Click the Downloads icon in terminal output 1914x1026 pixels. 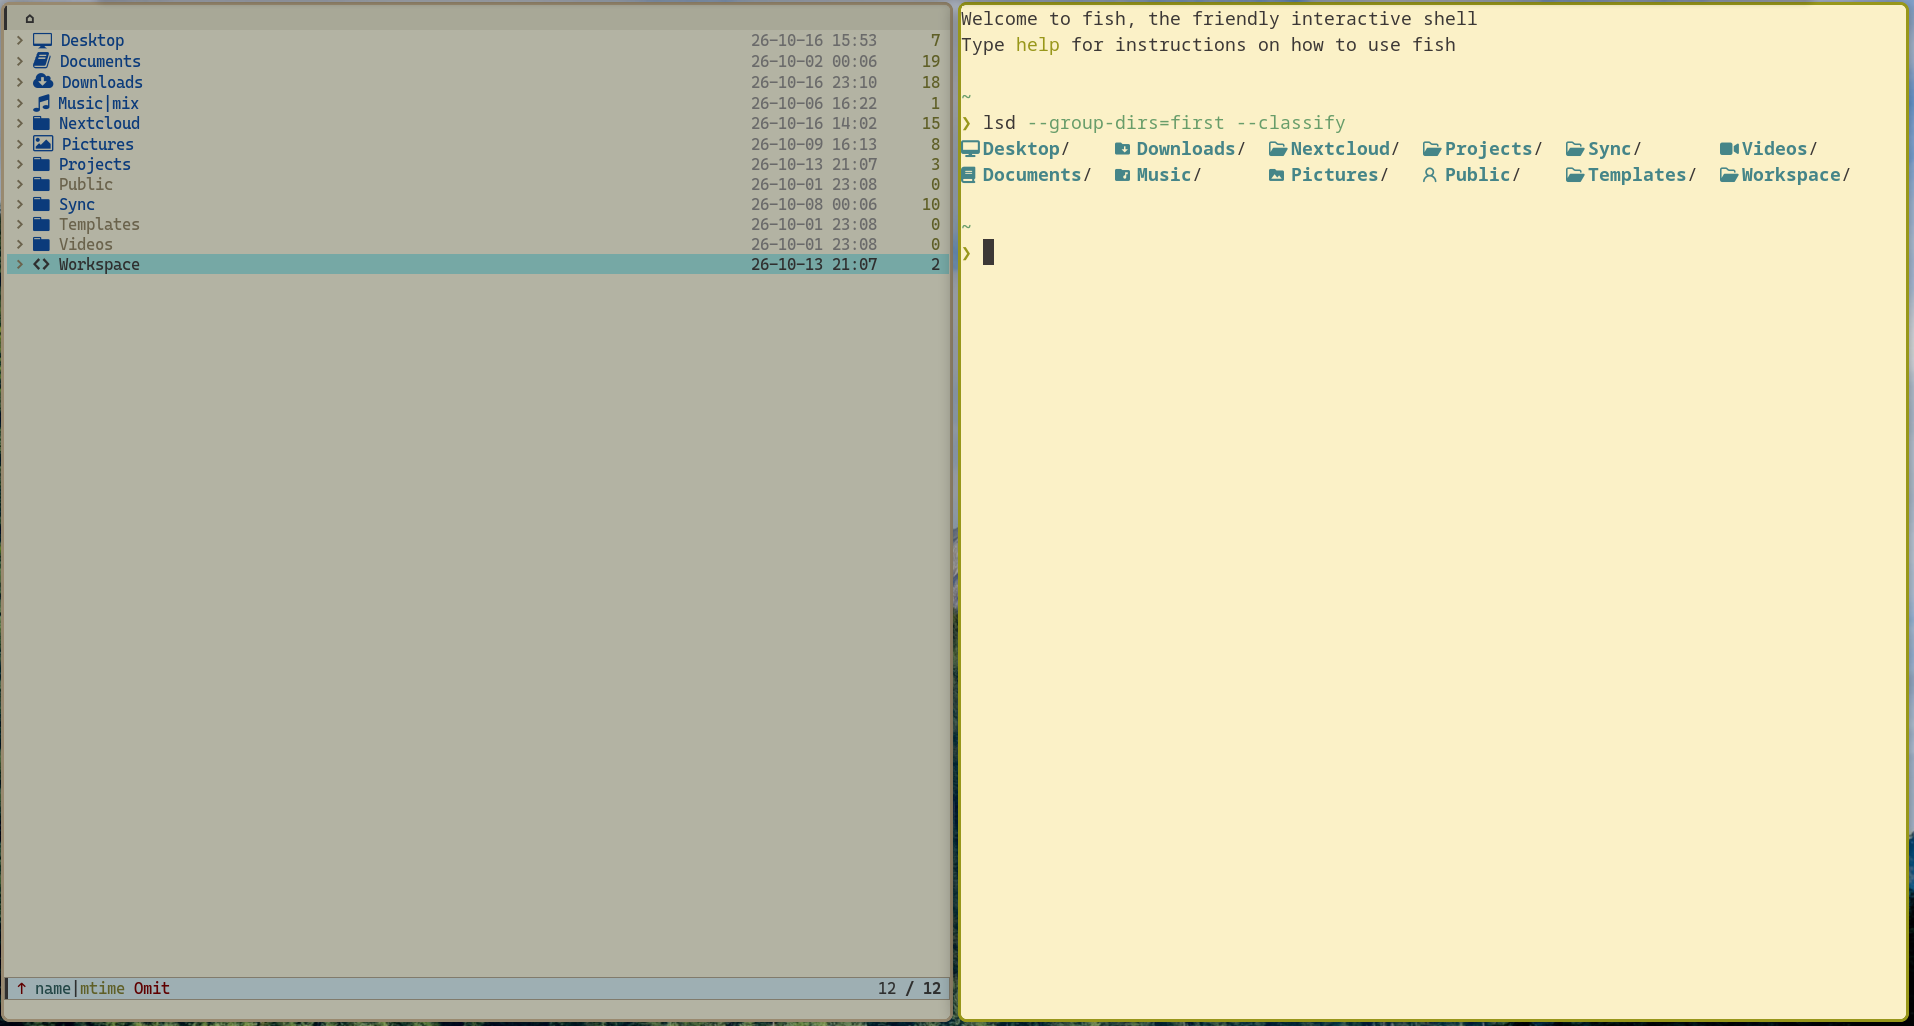pos(1123,149)
